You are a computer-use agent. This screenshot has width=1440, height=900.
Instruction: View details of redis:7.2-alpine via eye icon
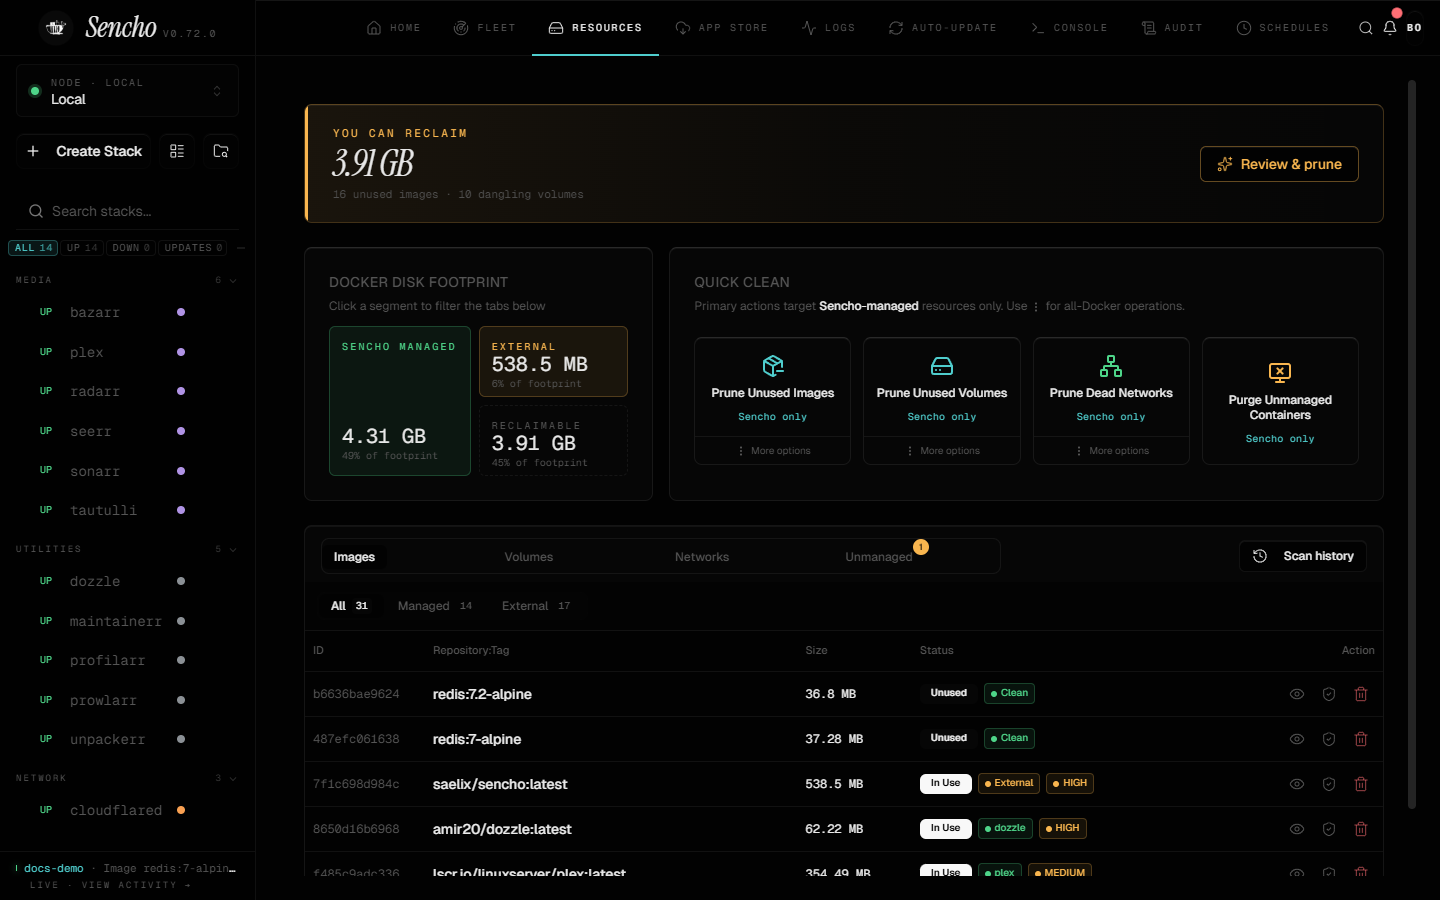point(1297,694)
